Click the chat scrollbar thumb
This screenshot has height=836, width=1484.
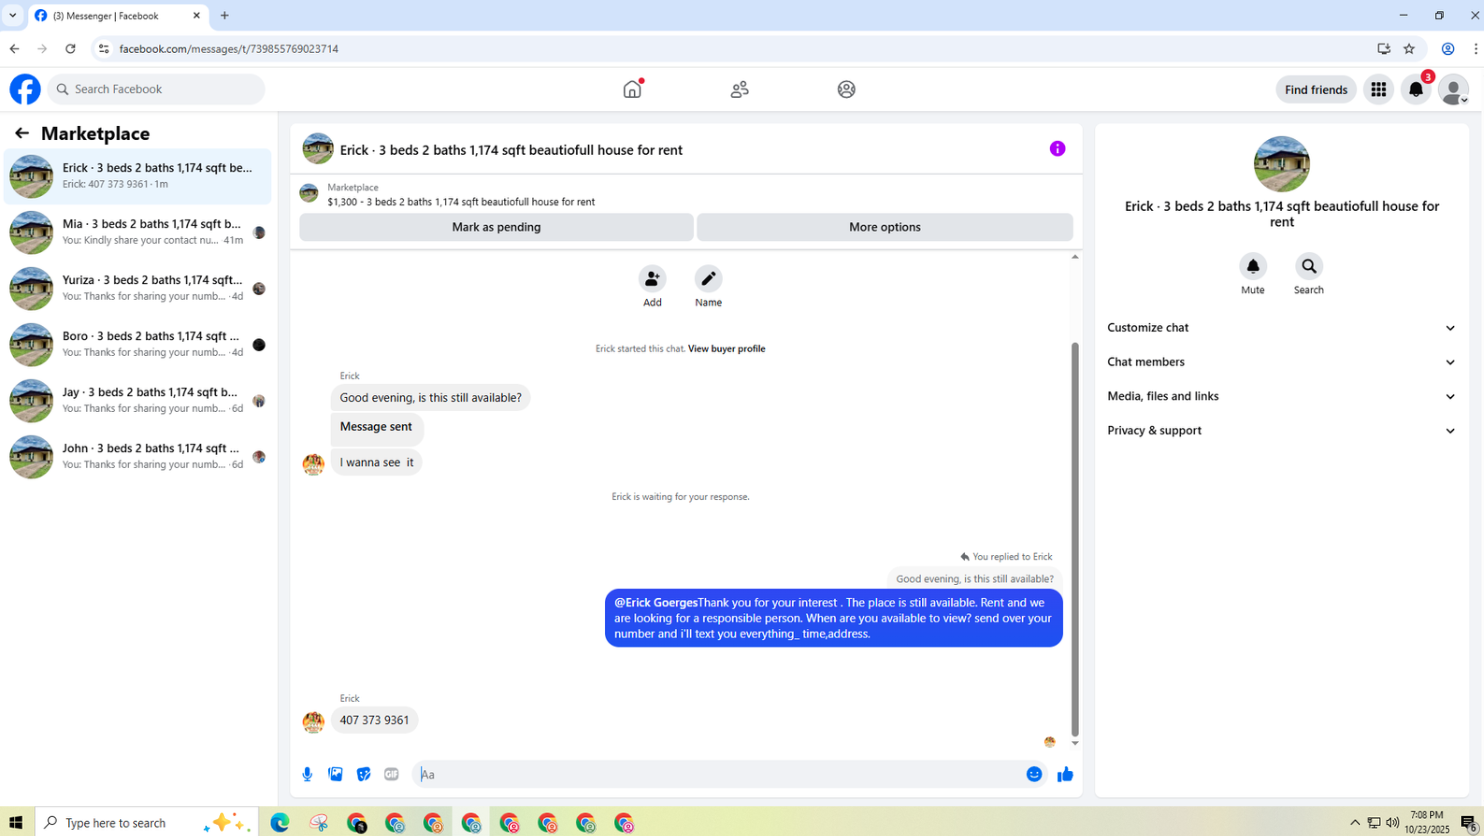pos(1075,539)
